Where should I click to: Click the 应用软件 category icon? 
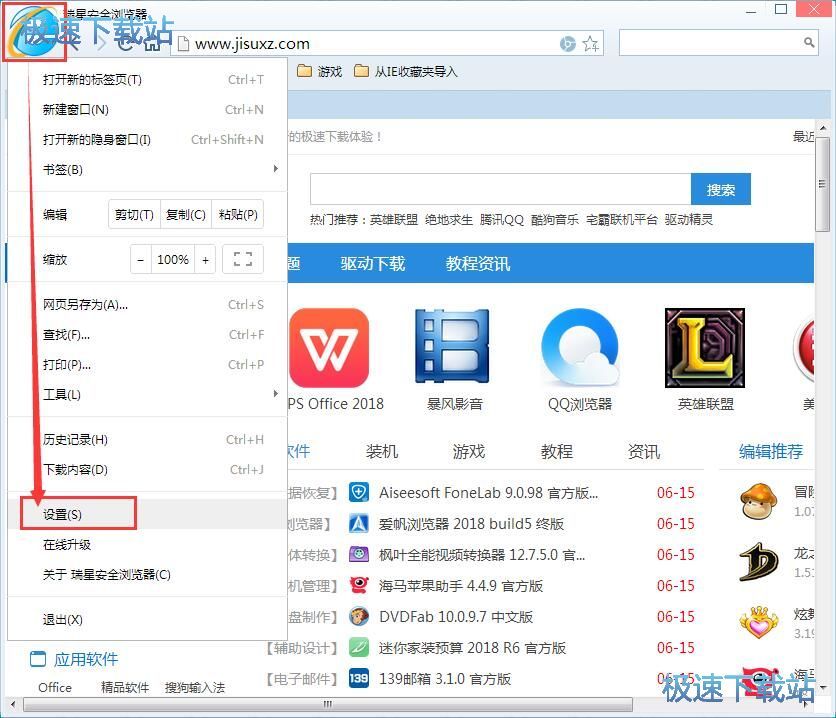[38, 659]
